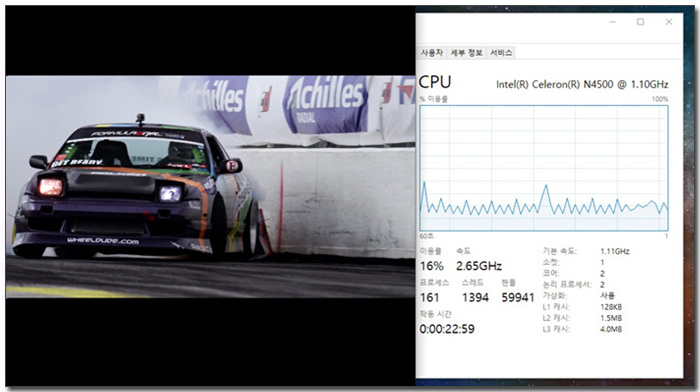Switch to the 사용자 tab
Viewport: 700px width, 392px height.
tap(431, 53)
